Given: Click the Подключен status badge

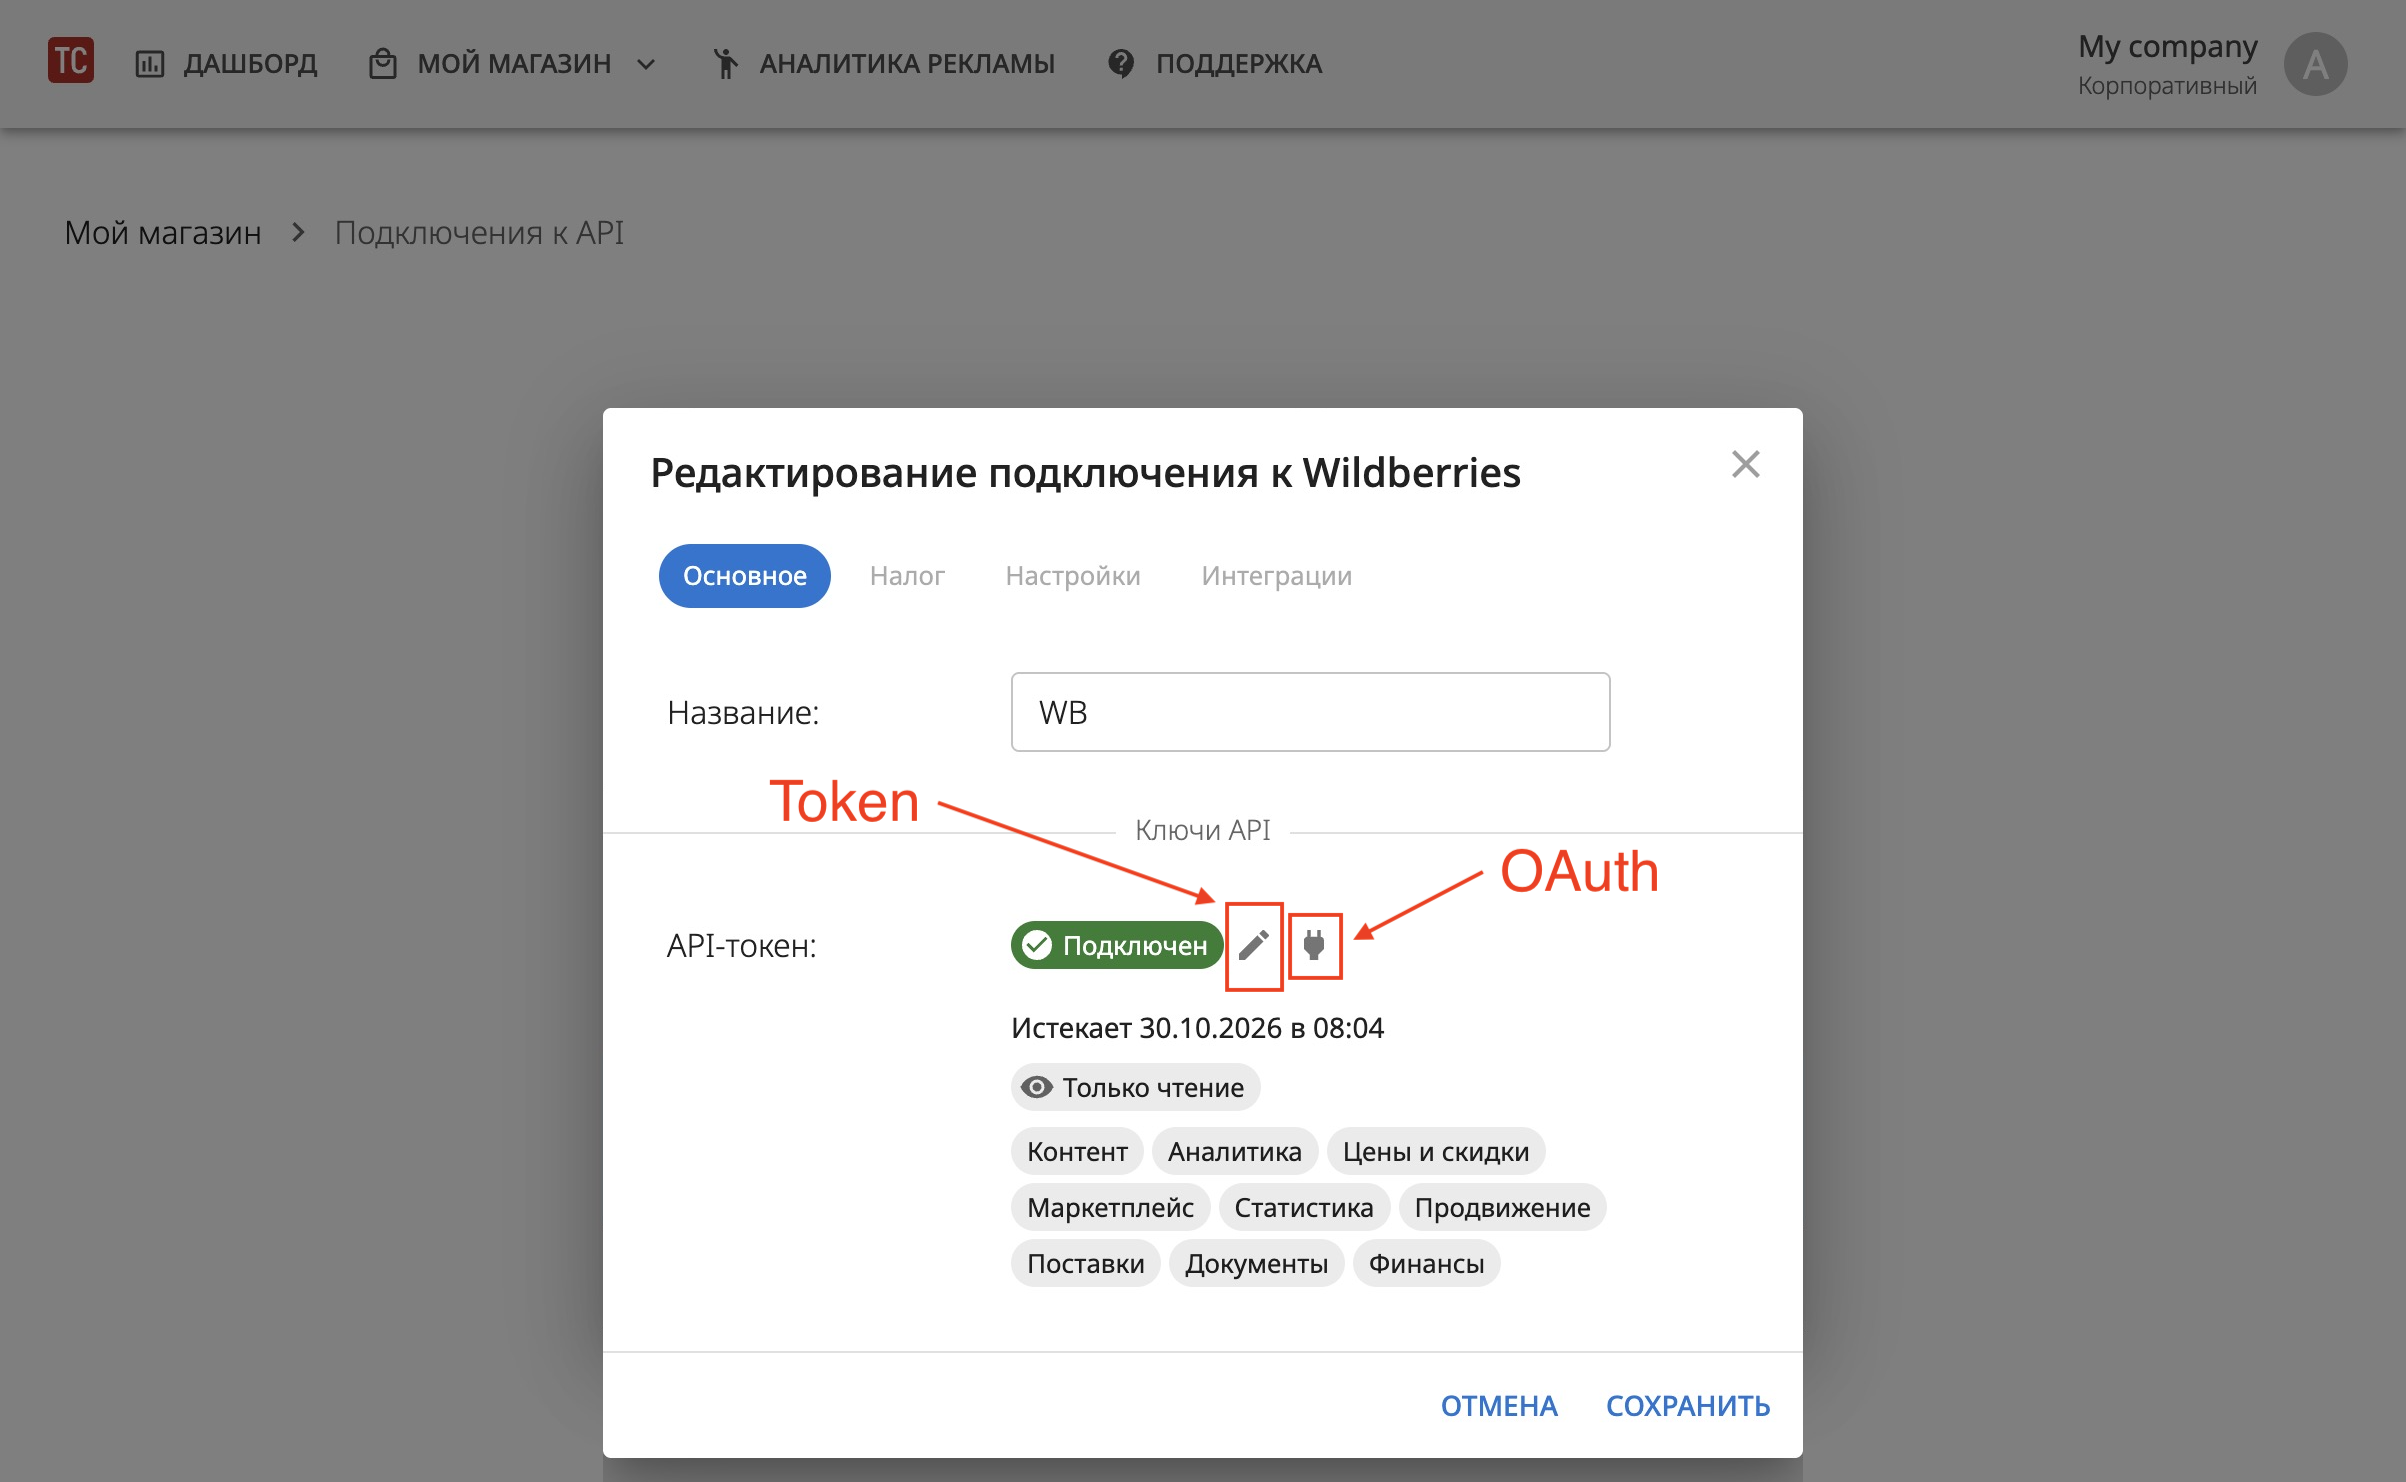Looking at the screenshot, I should pos(1117,945).
